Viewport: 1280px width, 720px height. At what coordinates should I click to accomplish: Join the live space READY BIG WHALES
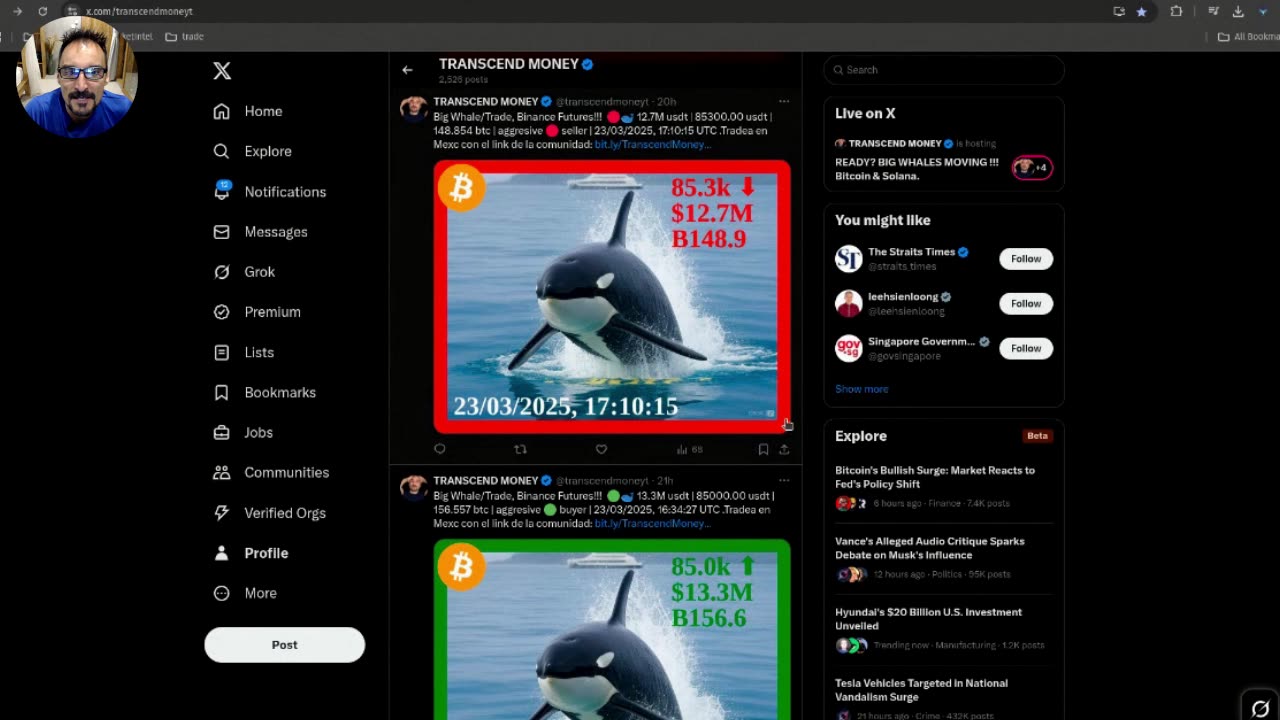[x=917, y=169]
